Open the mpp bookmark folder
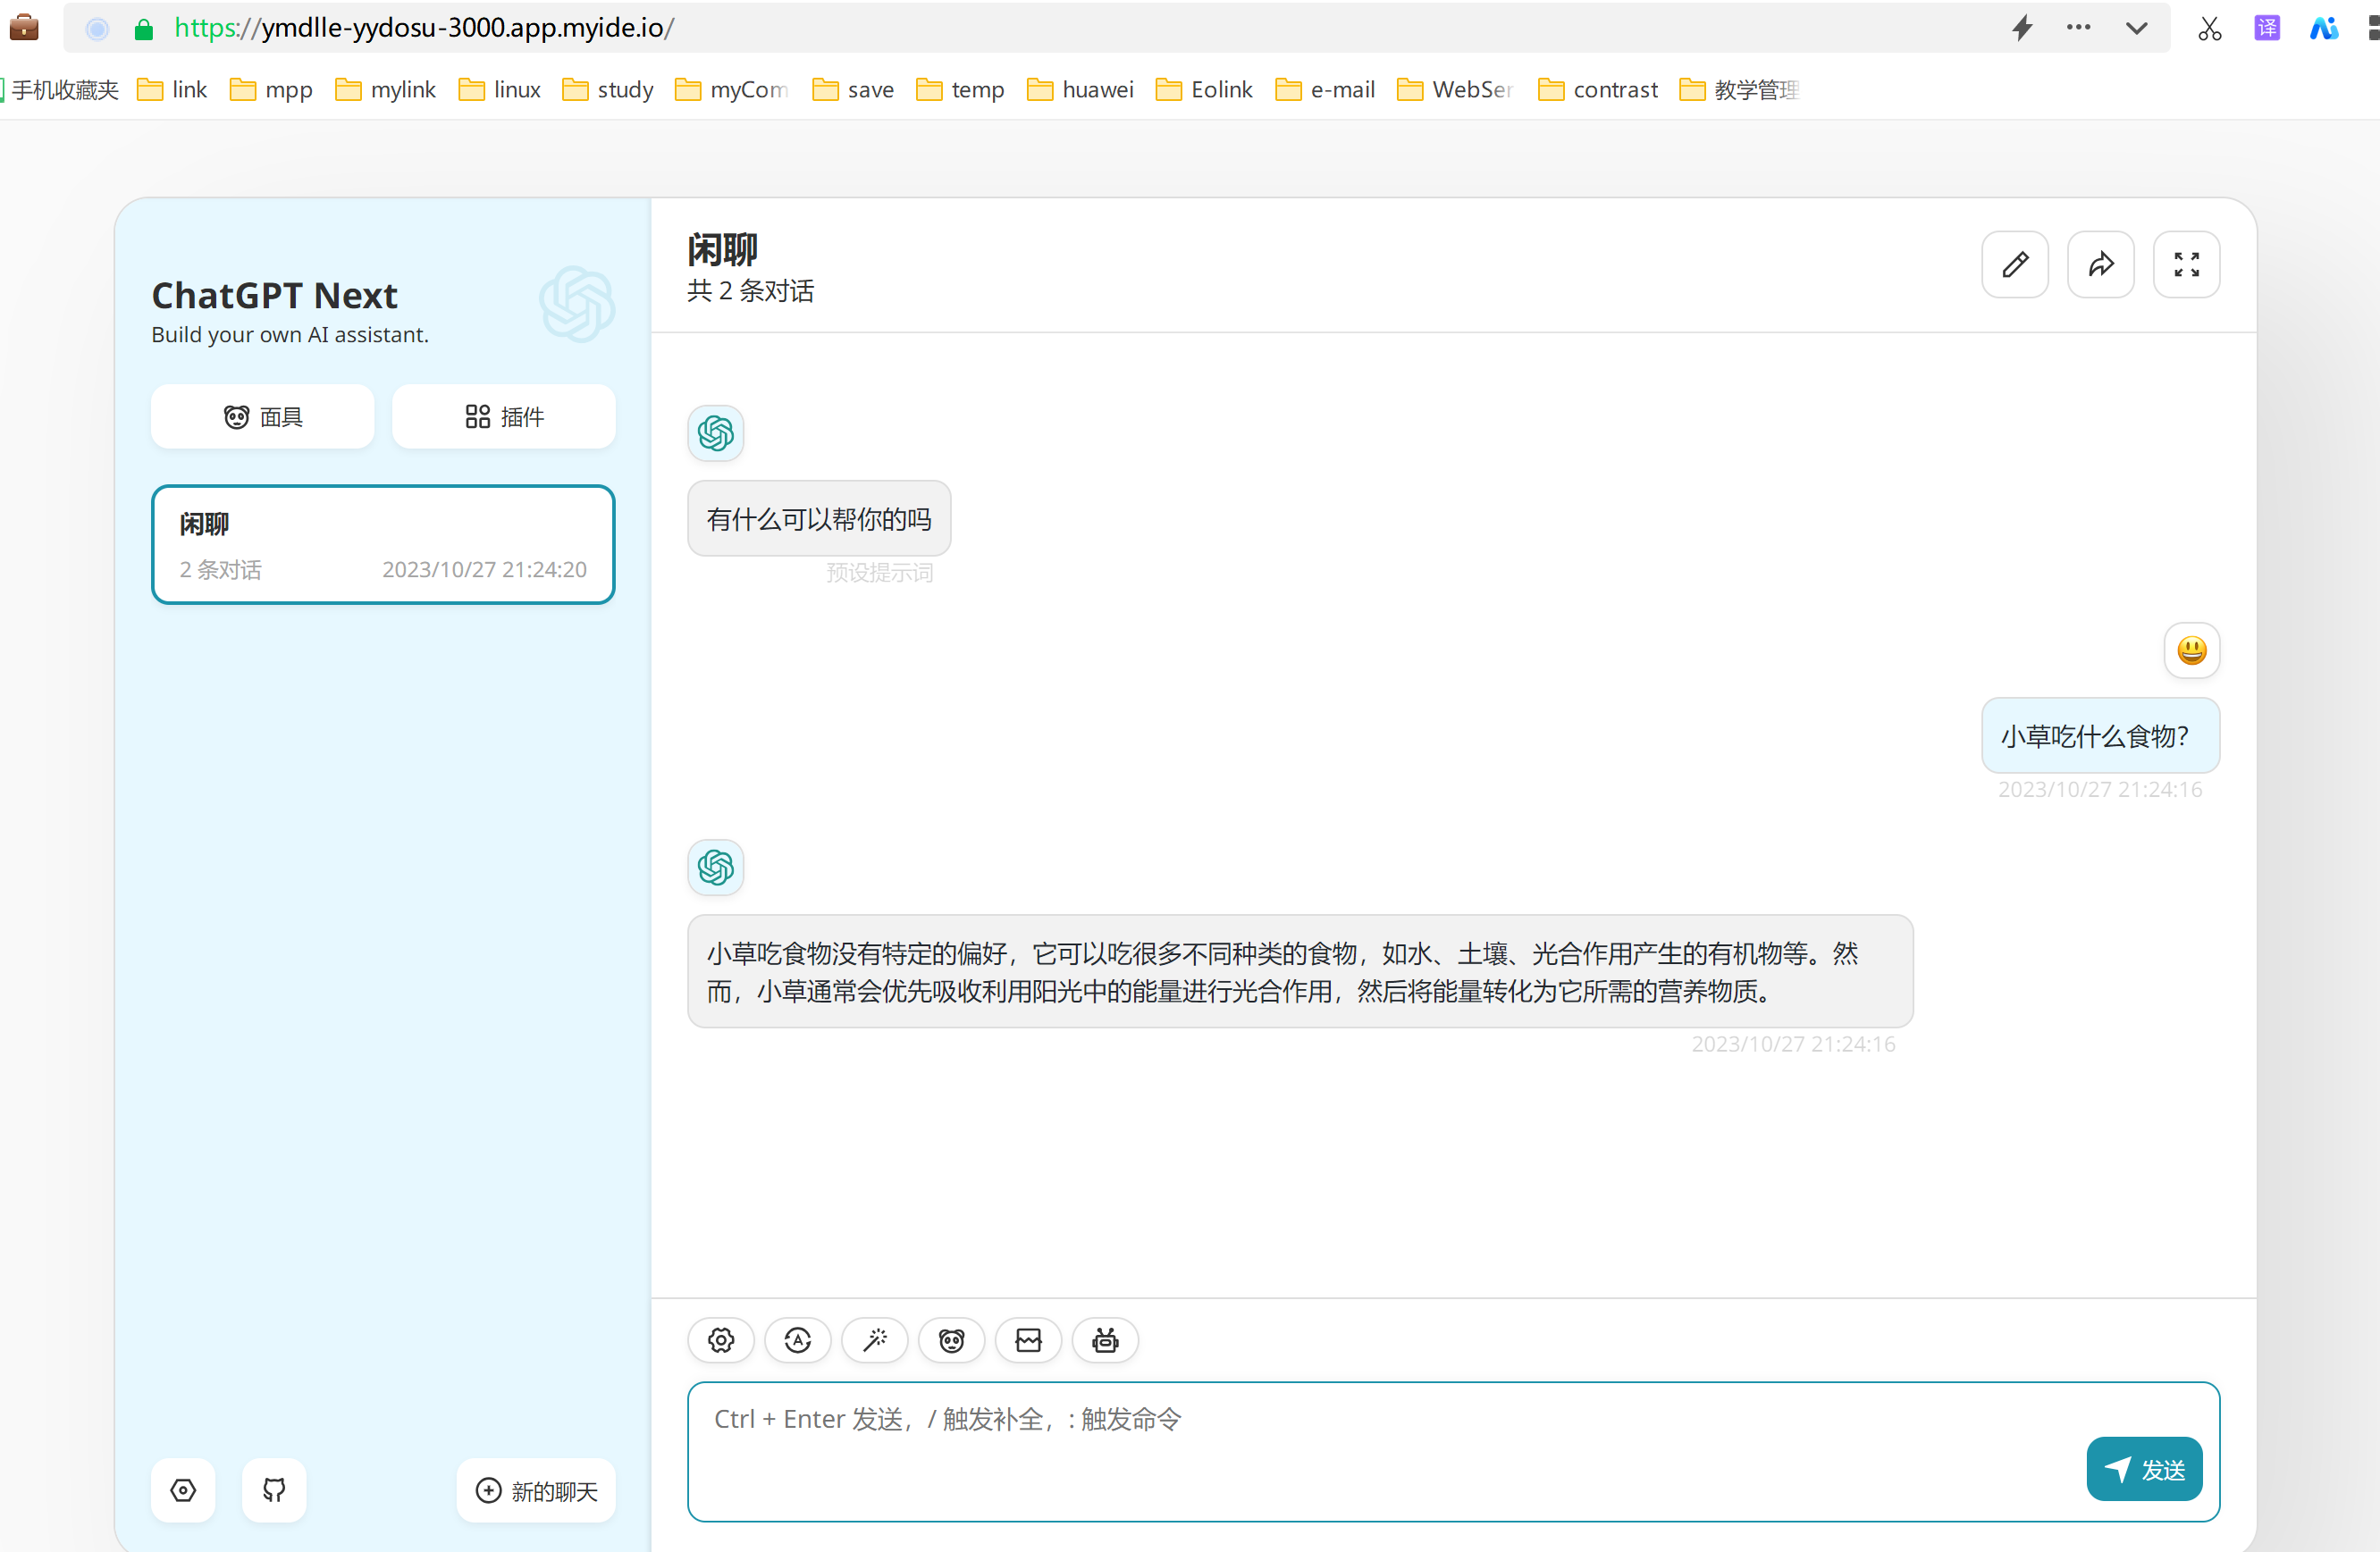 pos(271,90)
